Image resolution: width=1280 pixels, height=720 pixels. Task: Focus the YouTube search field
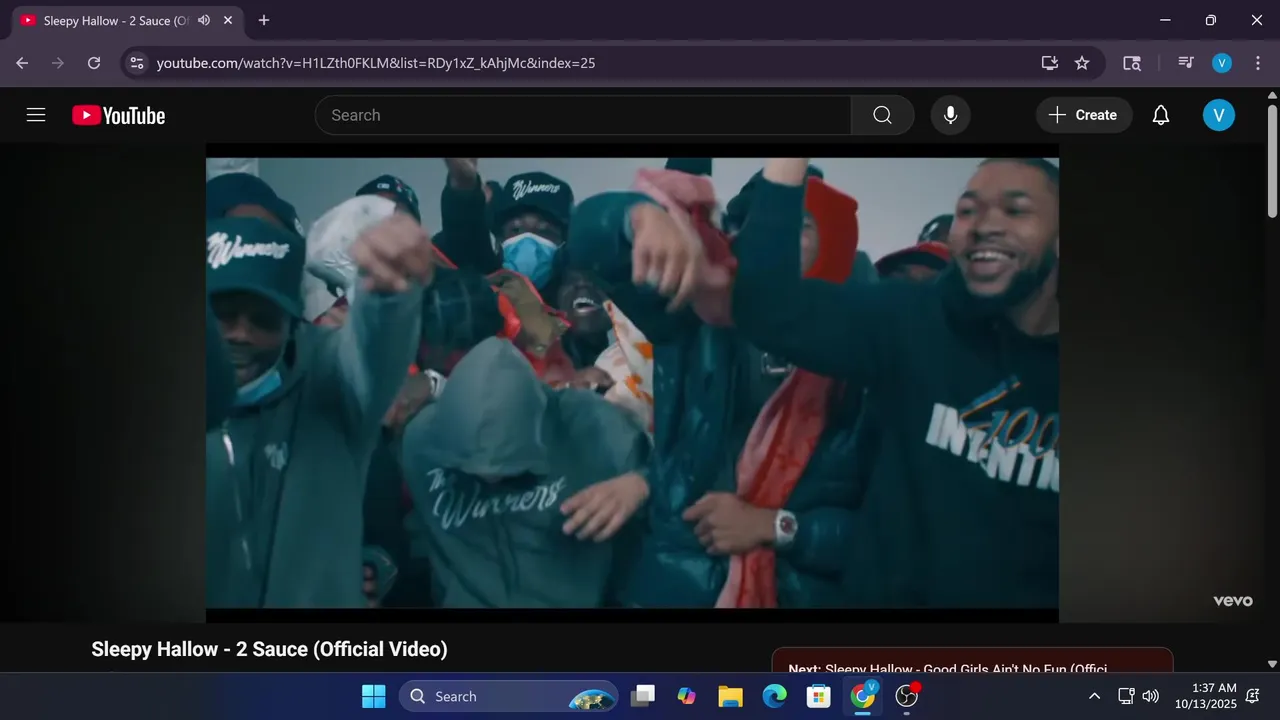pos(583,115)
